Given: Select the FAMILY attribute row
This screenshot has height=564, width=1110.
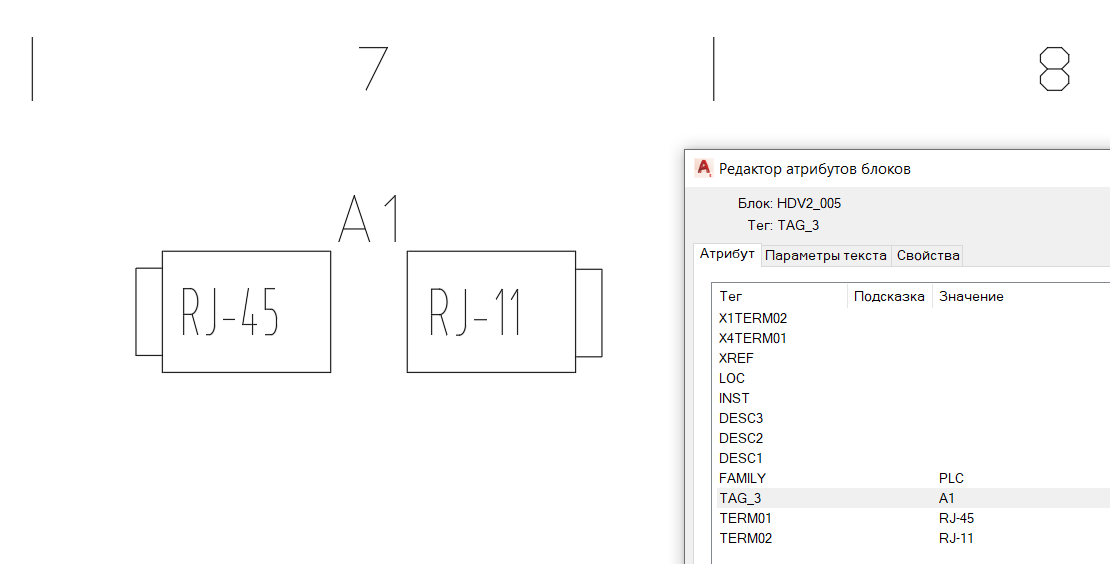Looking at the screenshot, I should pyautogui.click(x=913, y=478).
